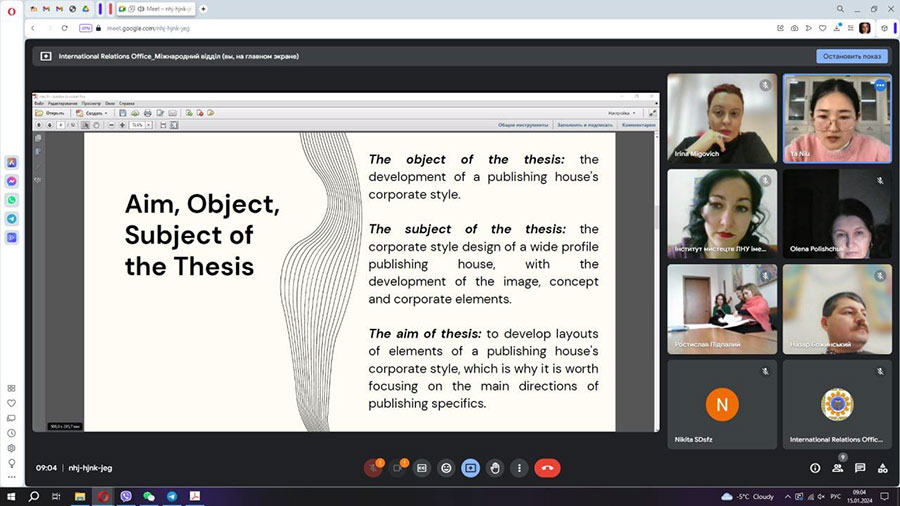The height and width of the screenshot is (506, 900).
Task: Click the Остановить показ button
Action: 851,56
